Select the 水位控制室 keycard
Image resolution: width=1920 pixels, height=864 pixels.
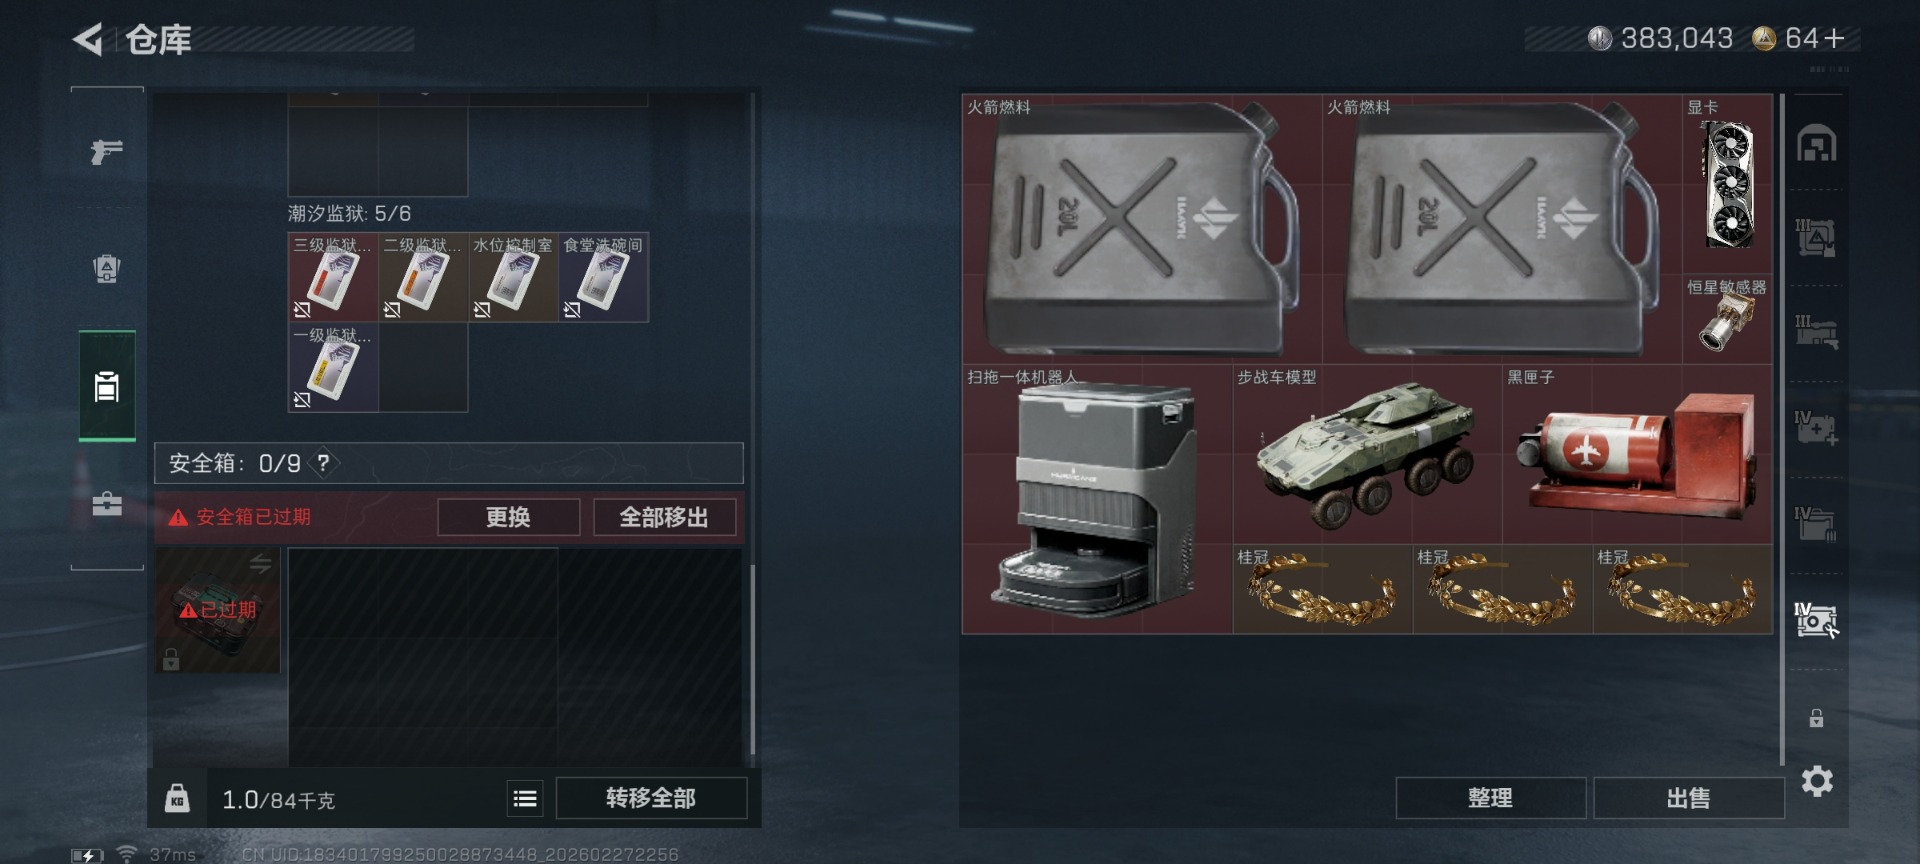pyautogui.click(x=513, y=277)
